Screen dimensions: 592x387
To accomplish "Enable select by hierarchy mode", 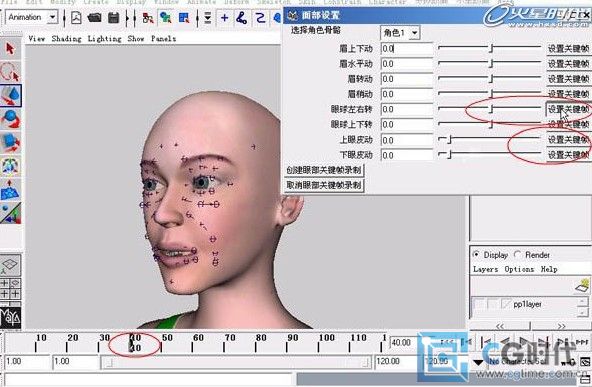I will click(x=148, y=18).
